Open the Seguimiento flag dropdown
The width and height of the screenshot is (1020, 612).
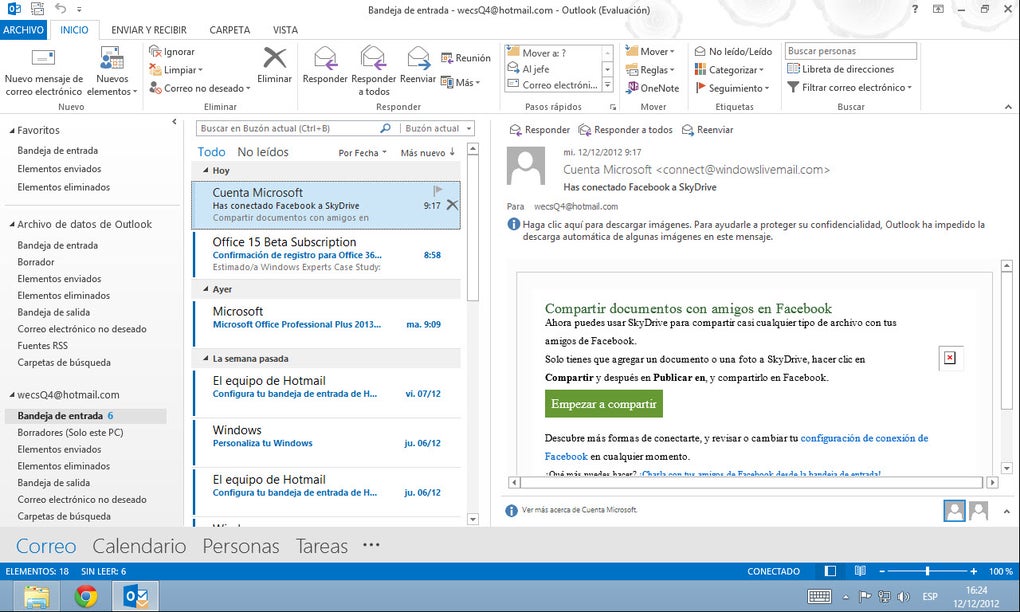(732, 88)
